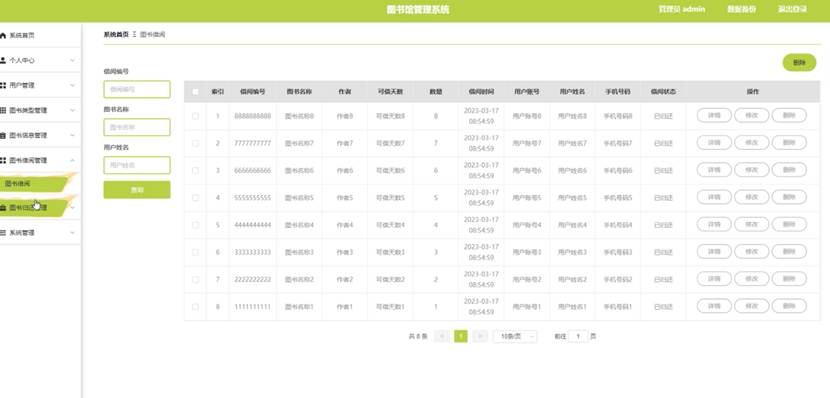830x398 pixels.
Task: Click 修改 for row 4444444444
Action: (x=752, y=224)
